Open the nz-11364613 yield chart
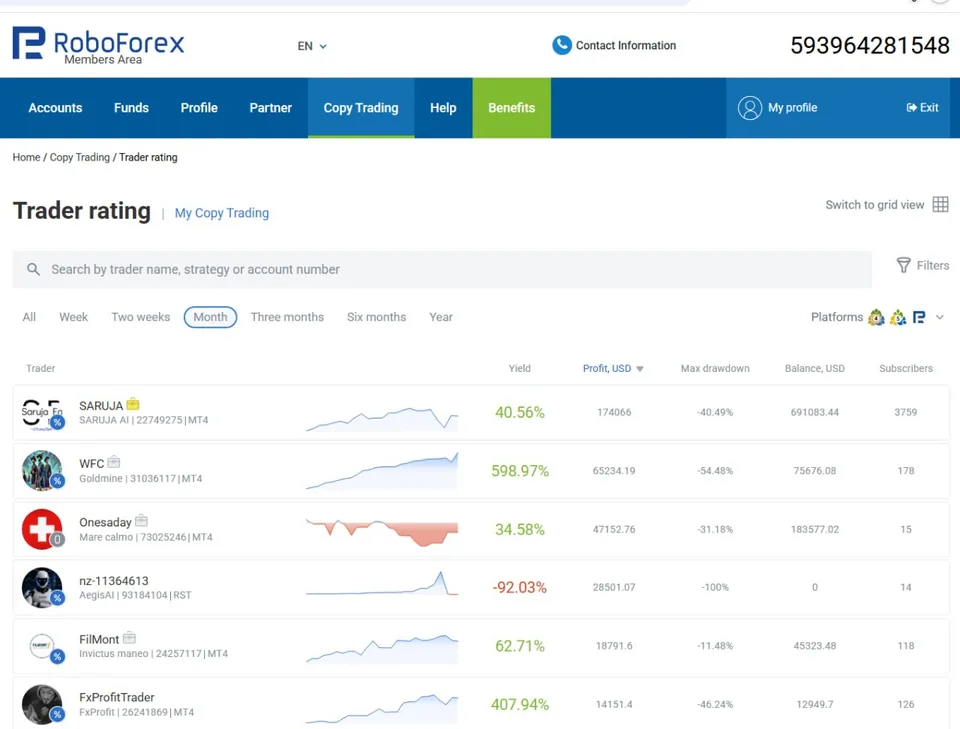 point(382,583)
